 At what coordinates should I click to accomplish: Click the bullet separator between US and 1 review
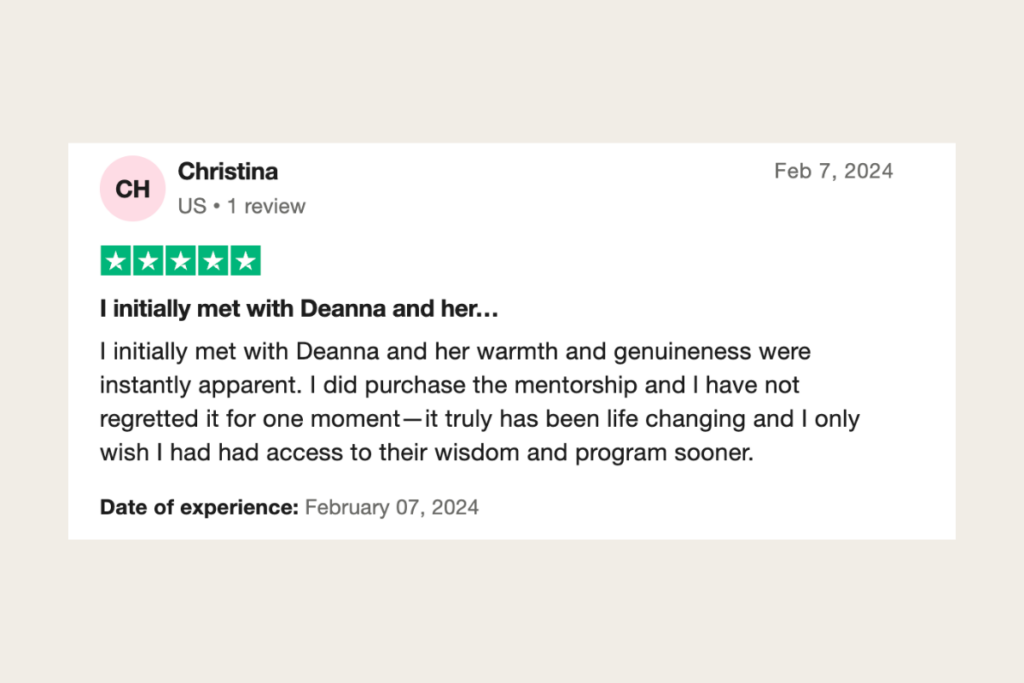pos(217,207)
